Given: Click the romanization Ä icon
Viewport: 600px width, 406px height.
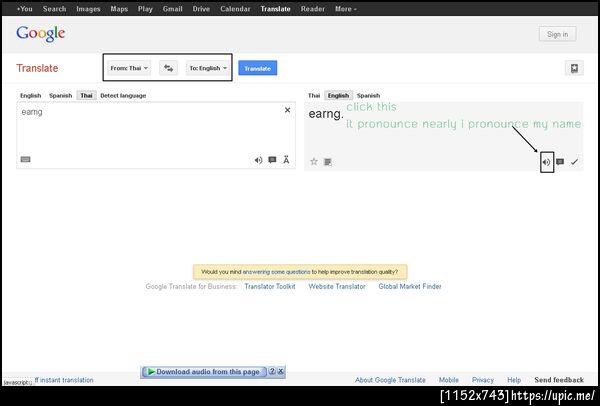Looking at the screenshot, I should coord(286,160).
